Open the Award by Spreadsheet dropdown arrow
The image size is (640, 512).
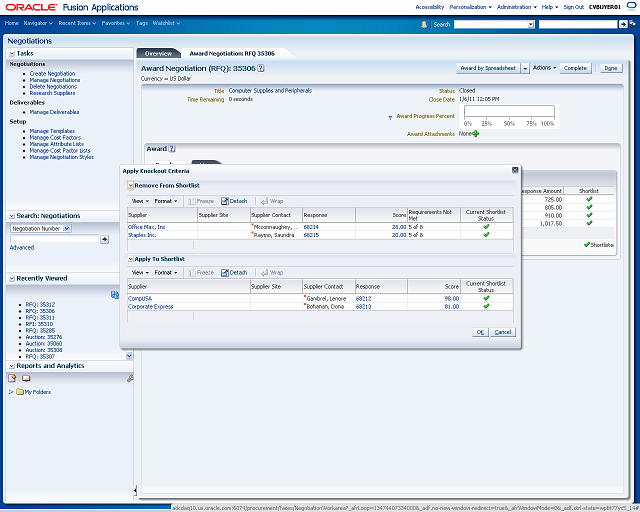click(x=525, y=68)
